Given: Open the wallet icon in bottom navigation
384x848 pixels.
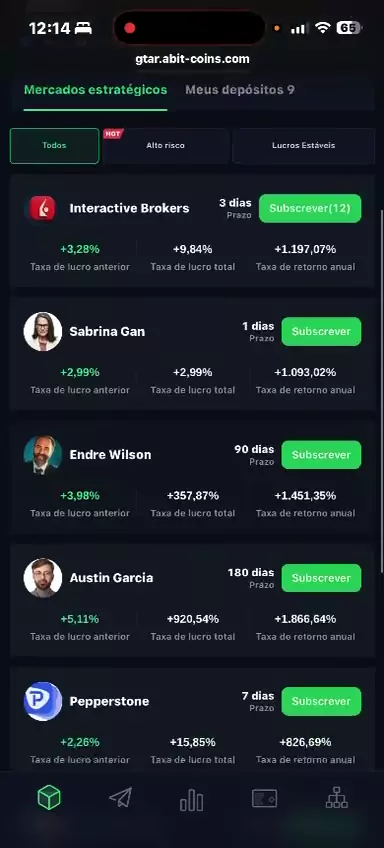Looking at the screenshot, I should click(x=264, y=798).
